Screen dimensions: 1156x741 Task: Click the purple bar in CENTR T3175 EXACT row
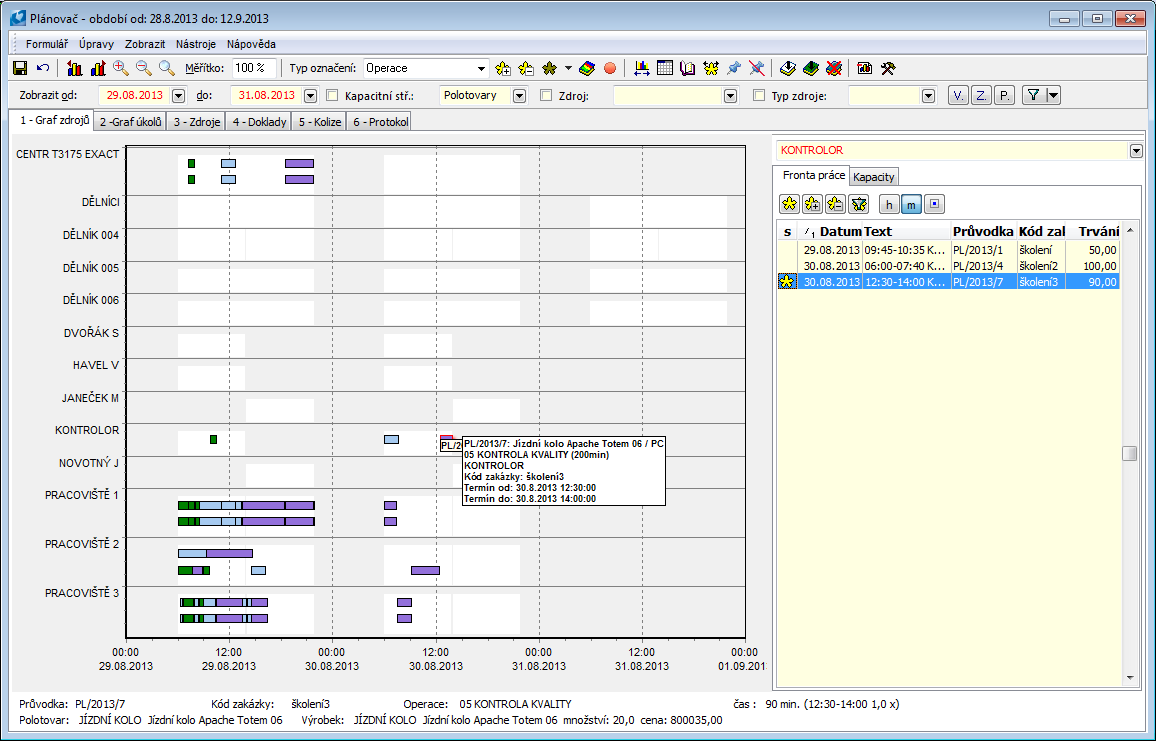(x=299, y=163)
